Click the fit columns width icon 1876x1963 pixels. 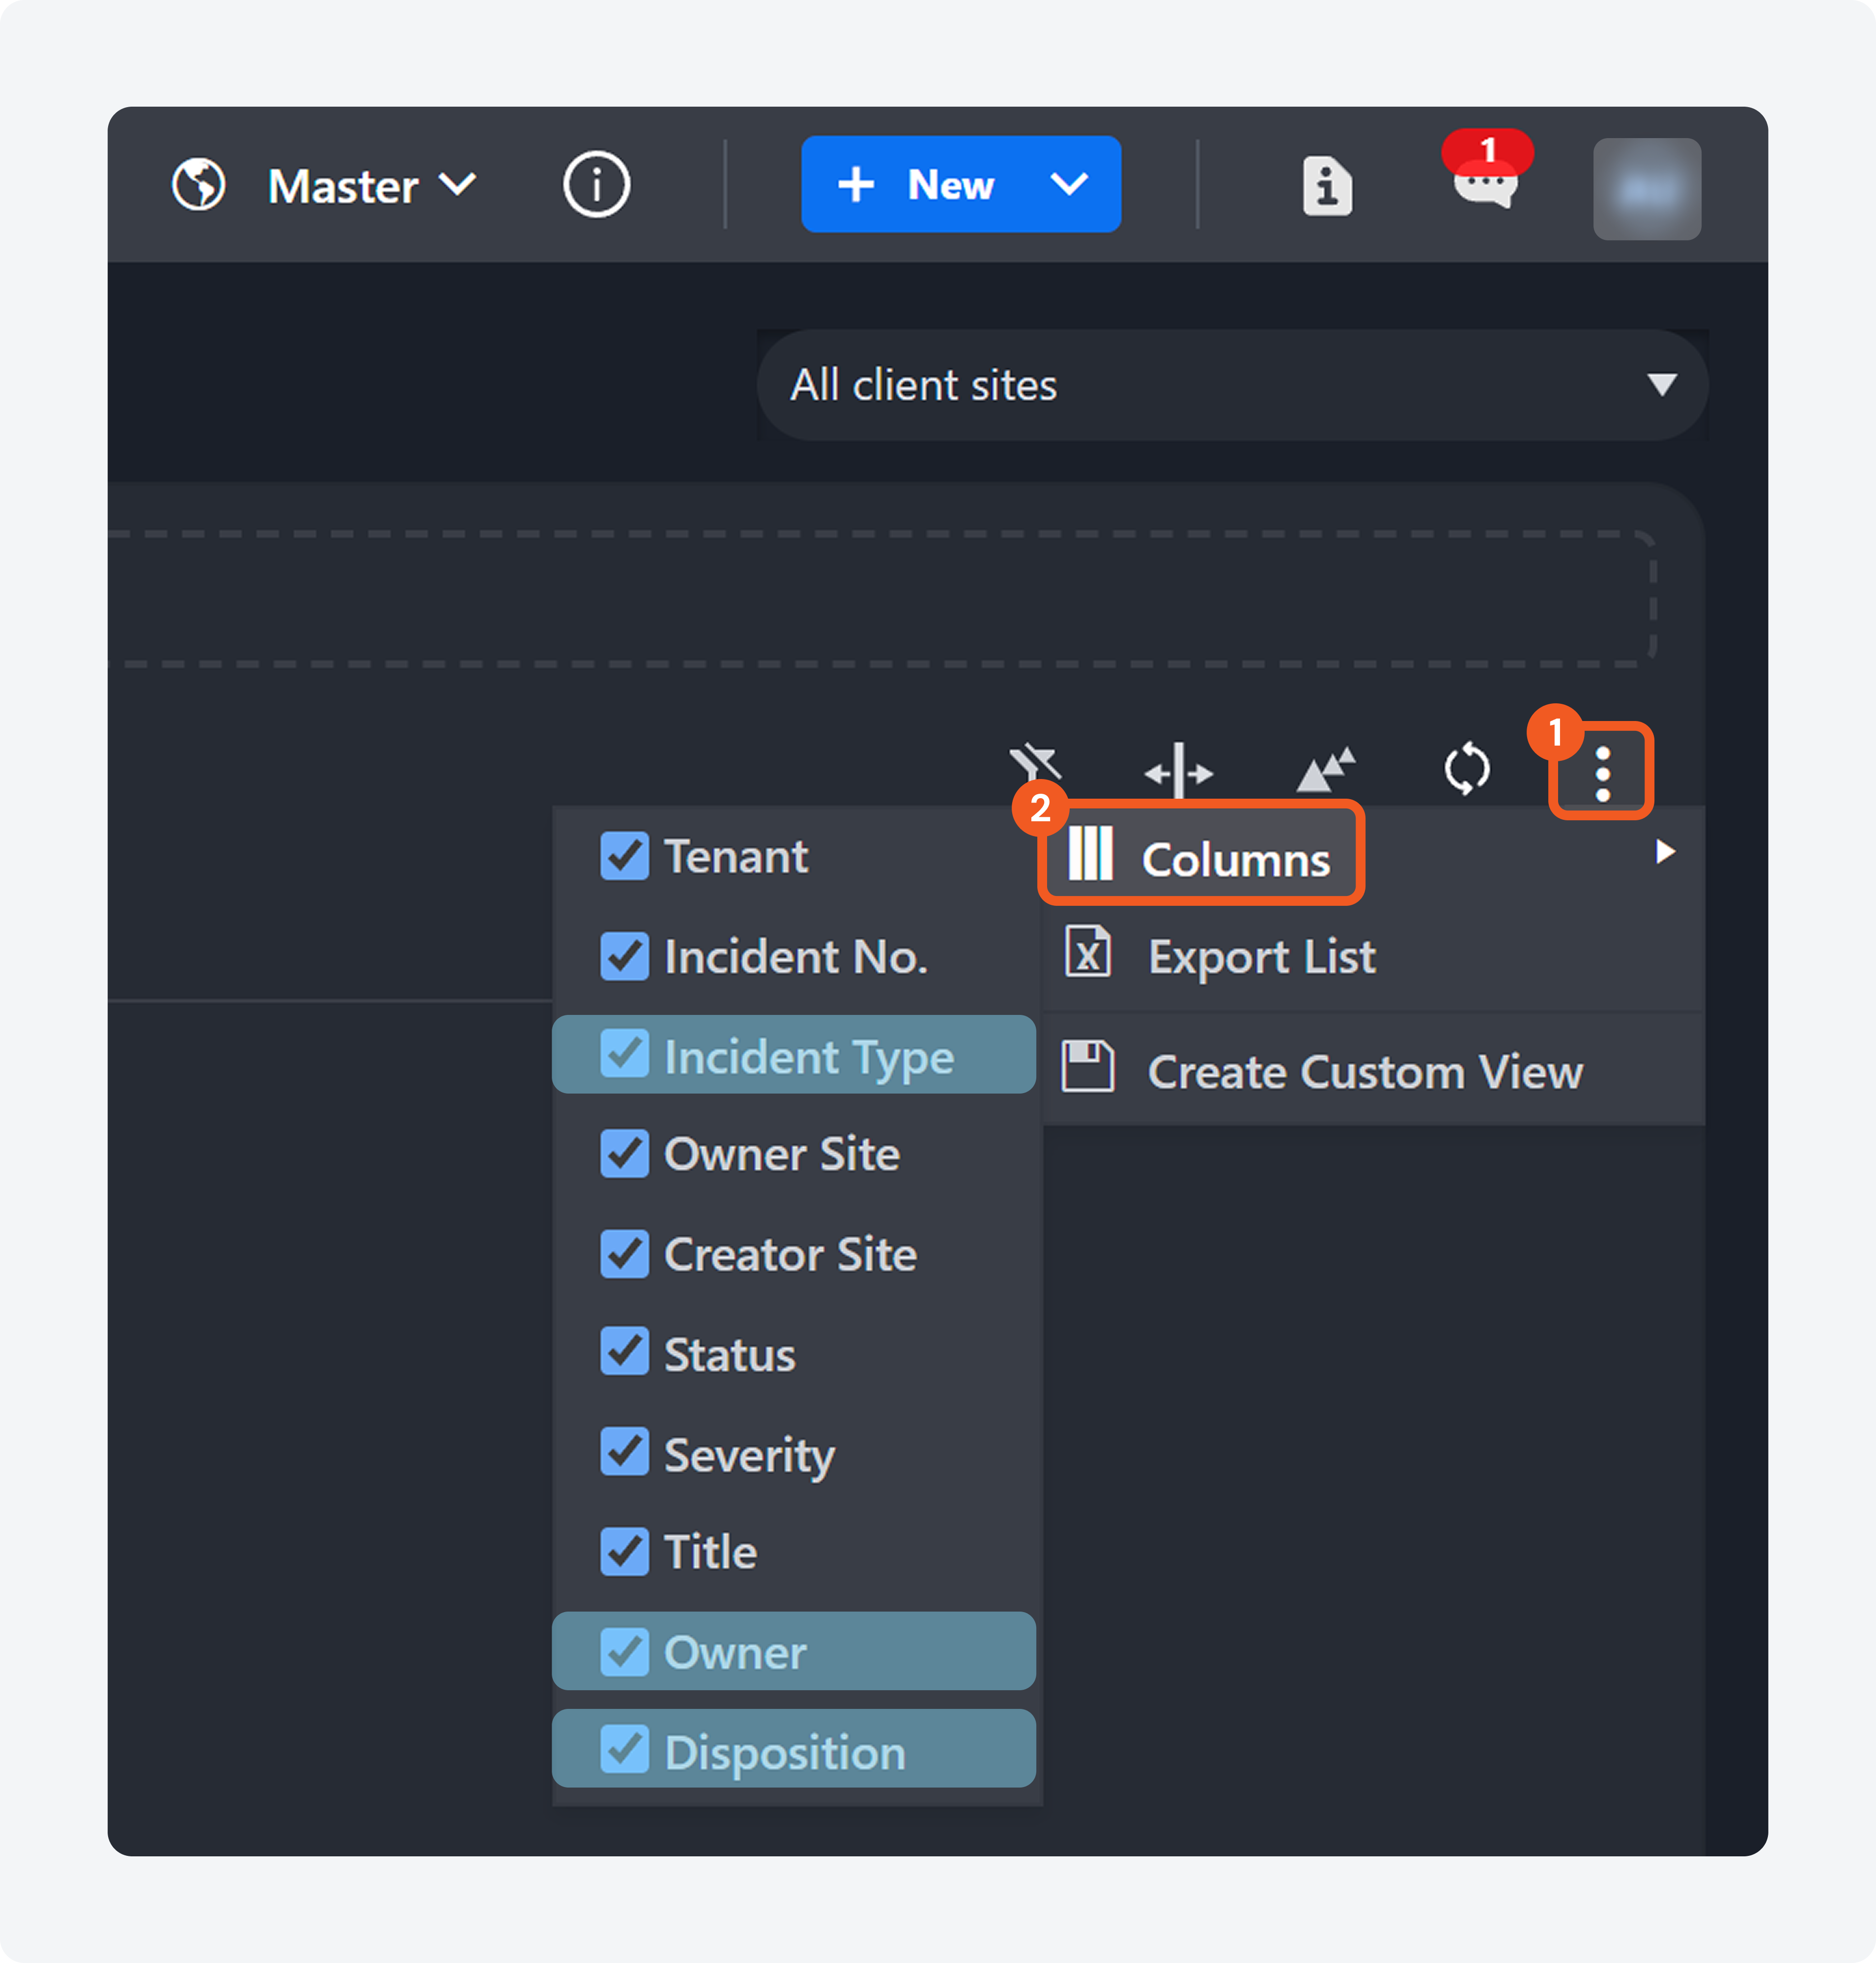point(1178,771)
